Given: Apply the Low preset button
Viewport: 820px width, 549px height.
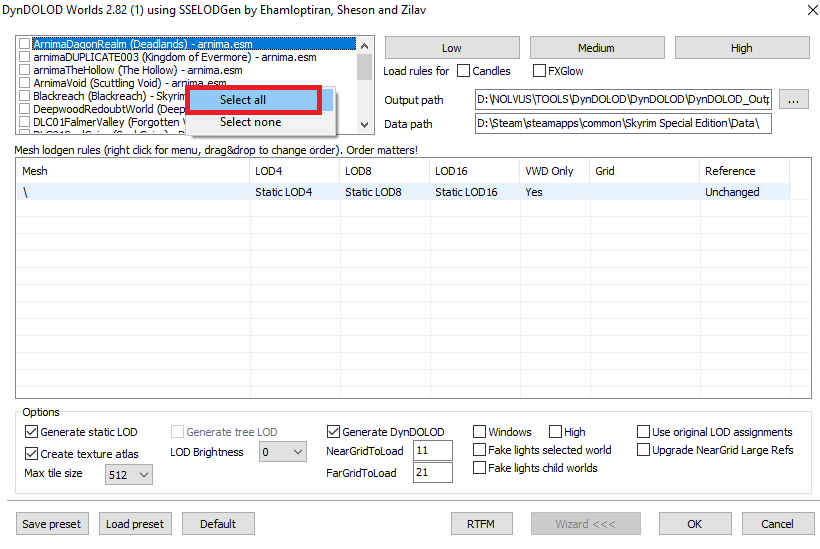Looking at the screenshot, I should tap(452, 48).
